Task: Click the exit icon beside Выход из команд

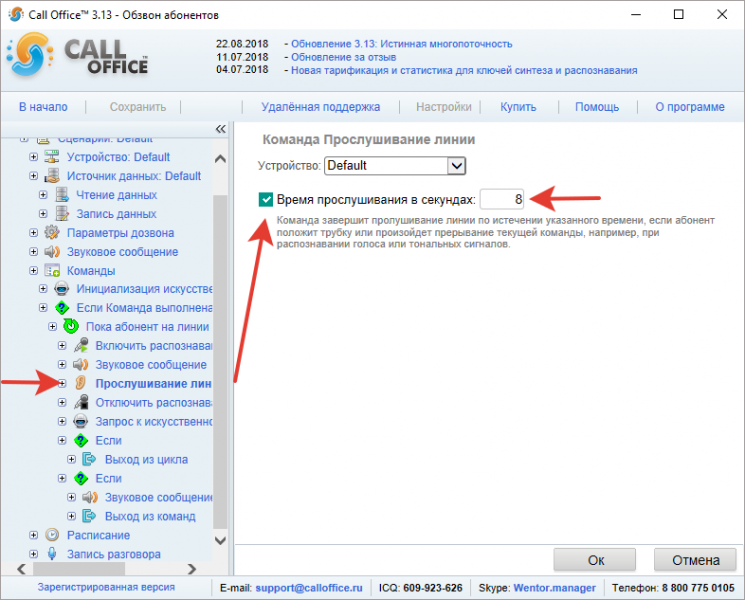Action: [x=89, y=516]
